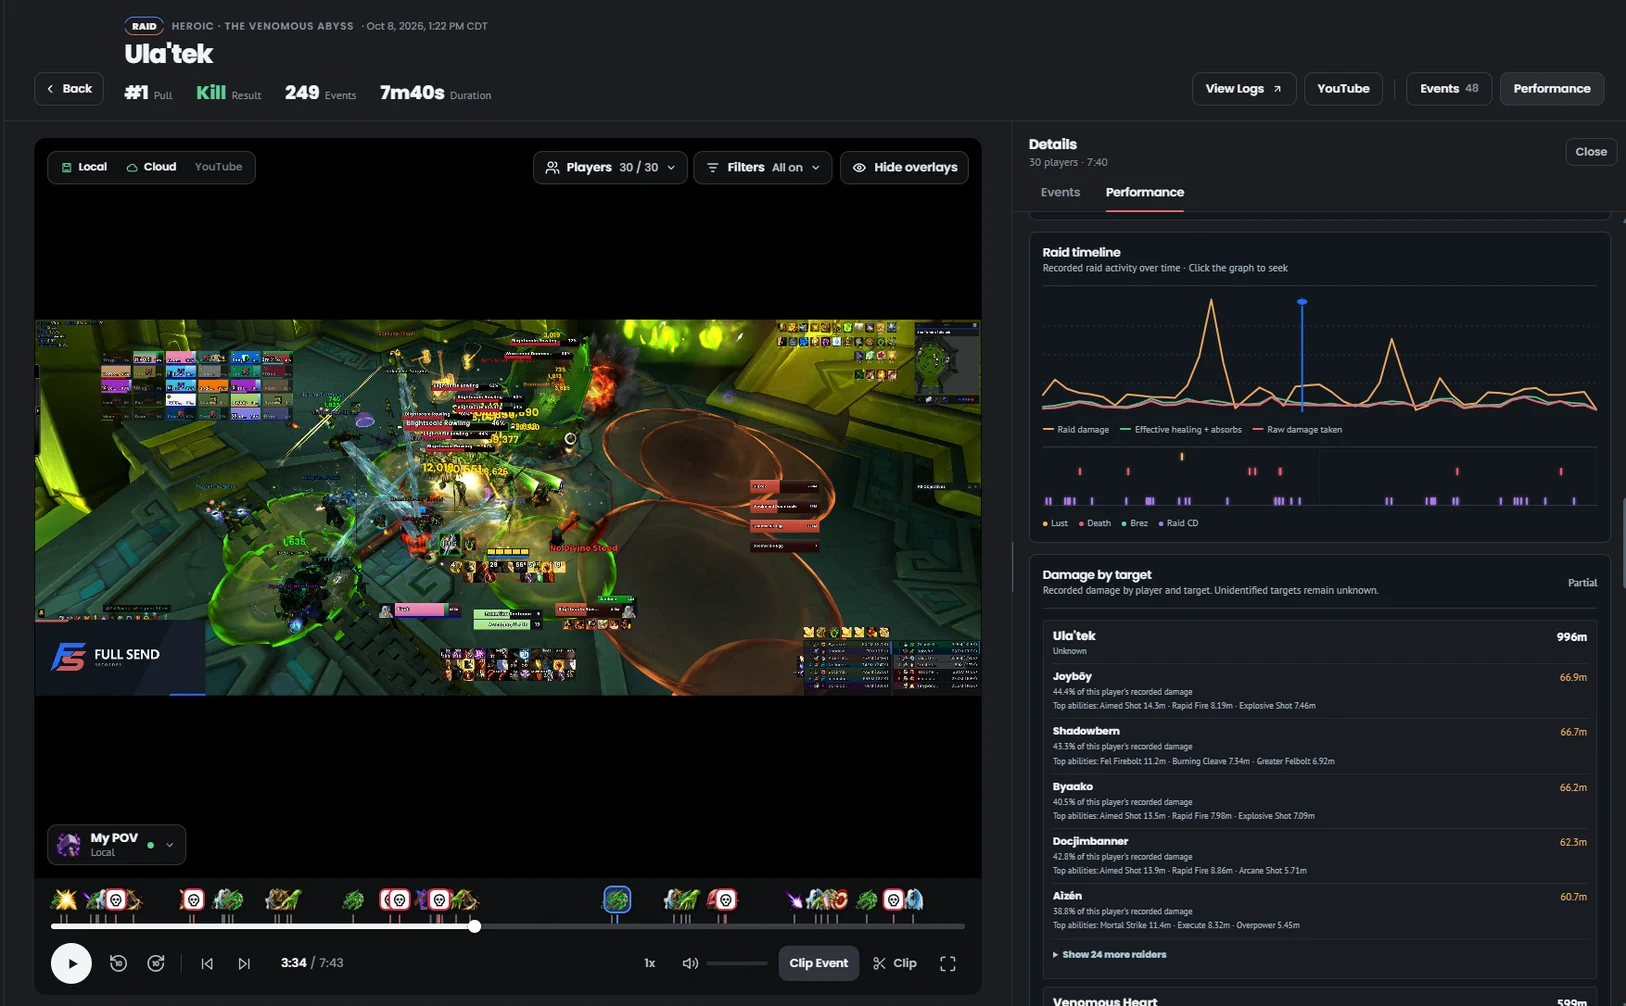Open the My POV selector dropdown
The height and width of the screenshot is (1006, 1626).
116,845
